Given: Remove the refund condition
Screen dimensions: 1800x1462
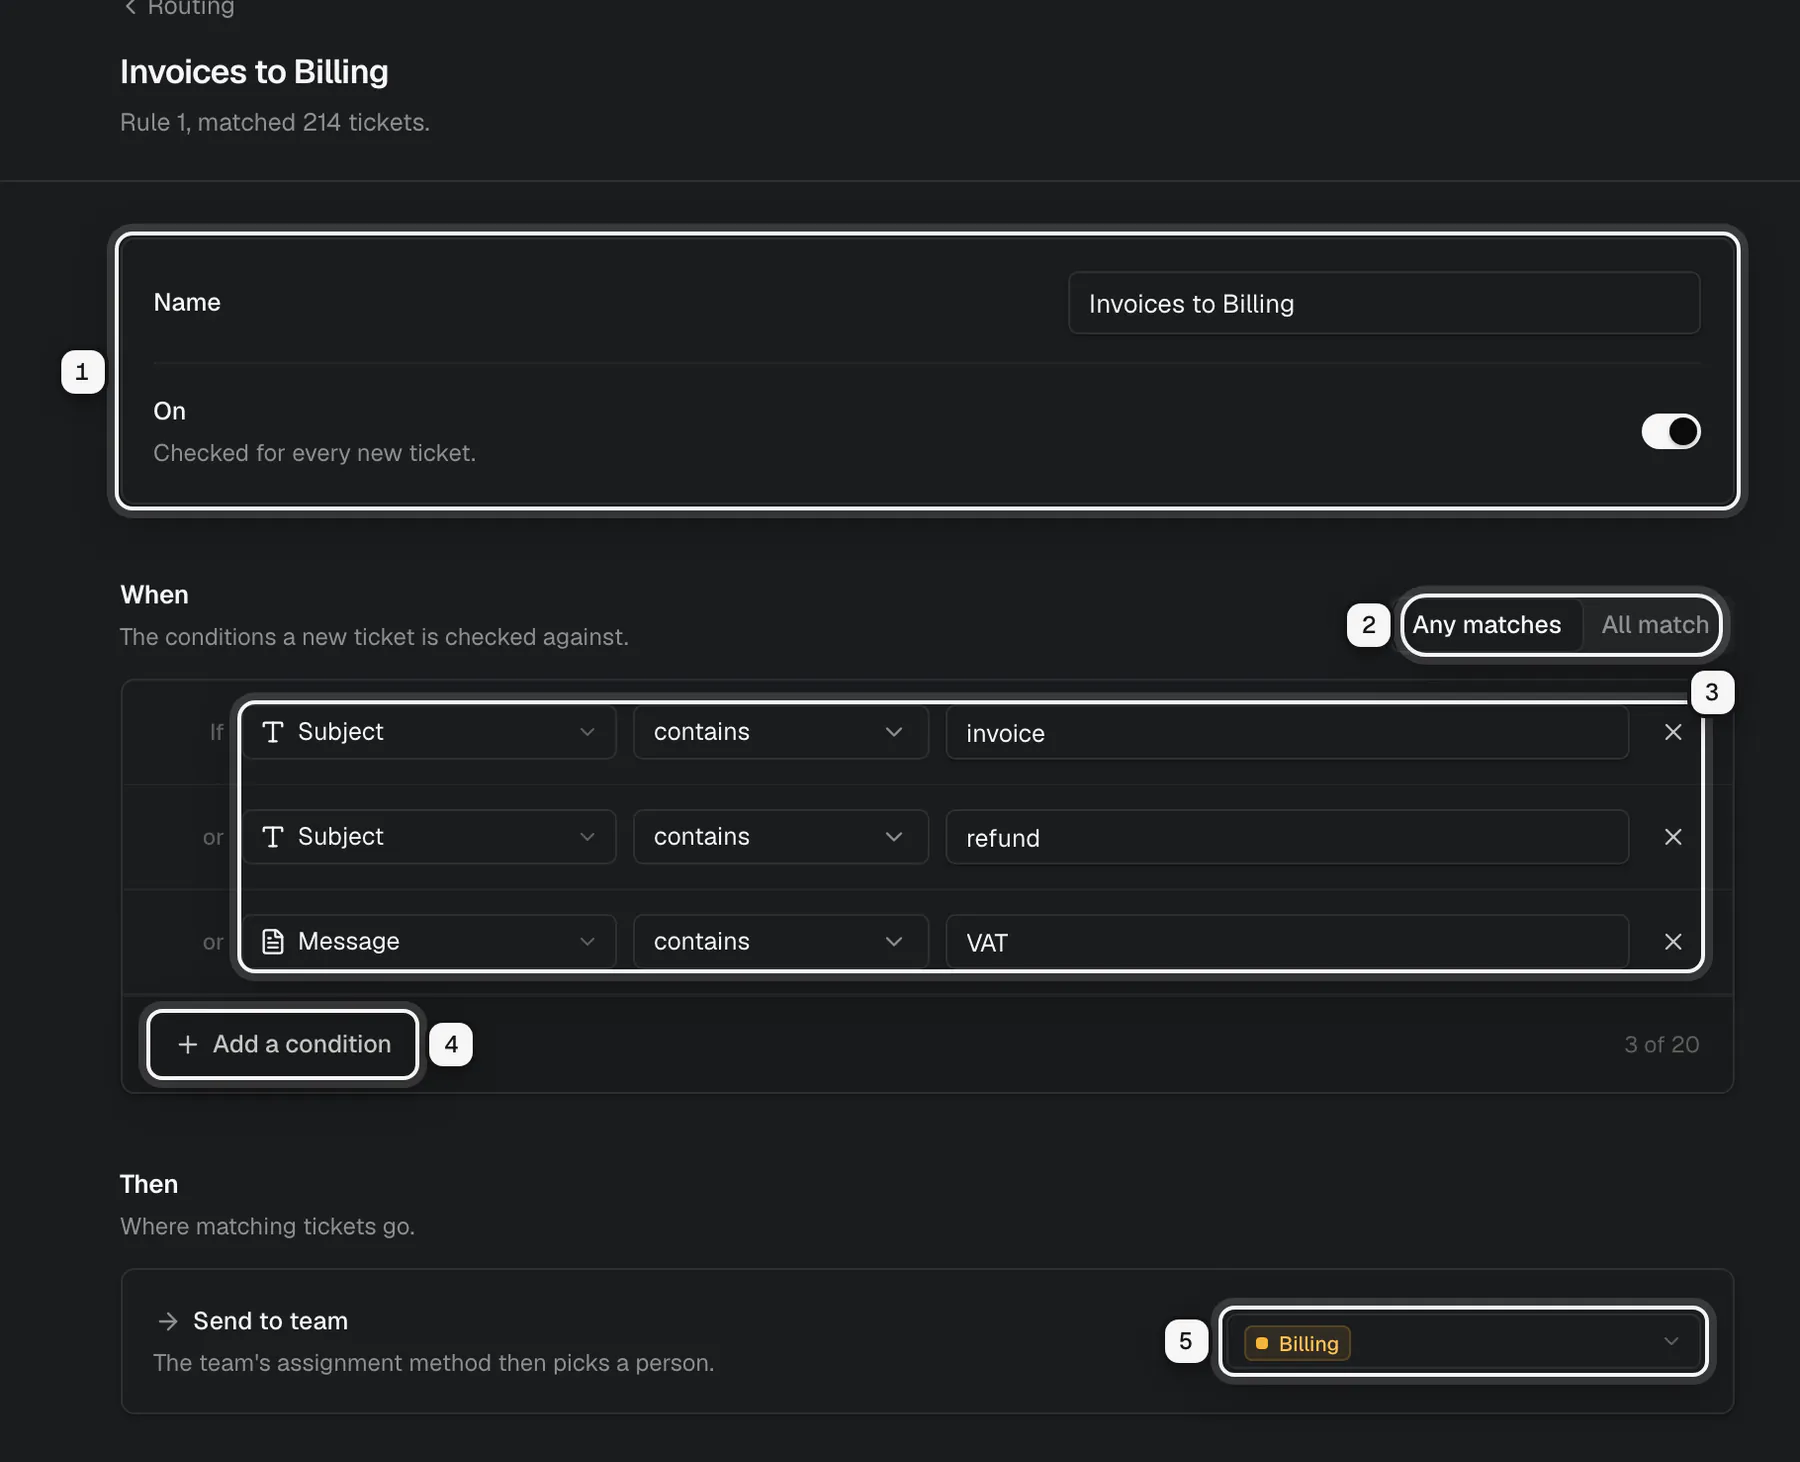Looking at the screenshot, I should click(1673, 837).
